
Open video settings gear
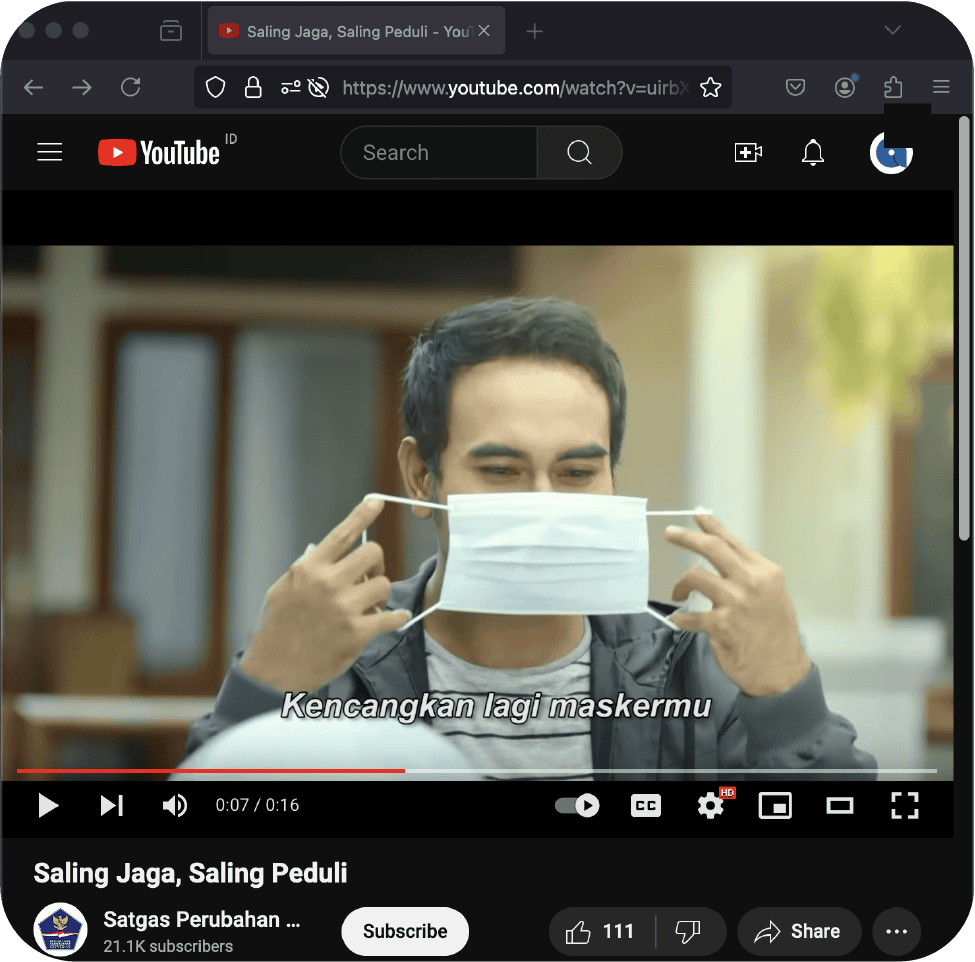[x=711, y=805]
